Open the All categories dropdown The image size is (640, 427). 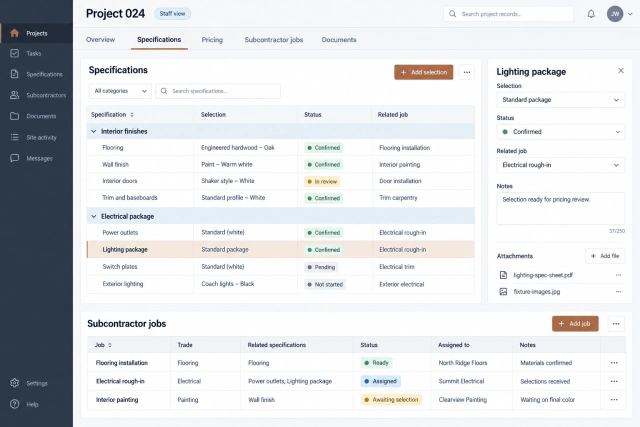pos(120,91)
